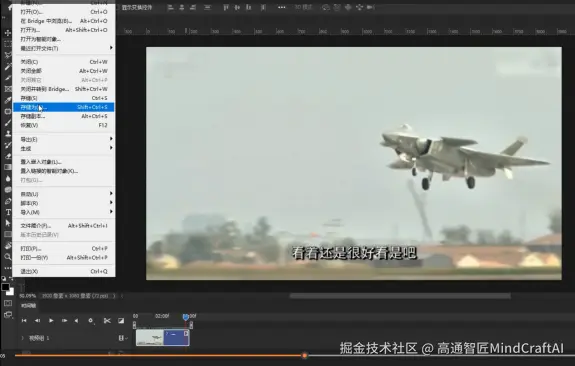575x366 pixels.
Task: Open the extra tools three-dot button in the toolbox
Action: point(7,268)
